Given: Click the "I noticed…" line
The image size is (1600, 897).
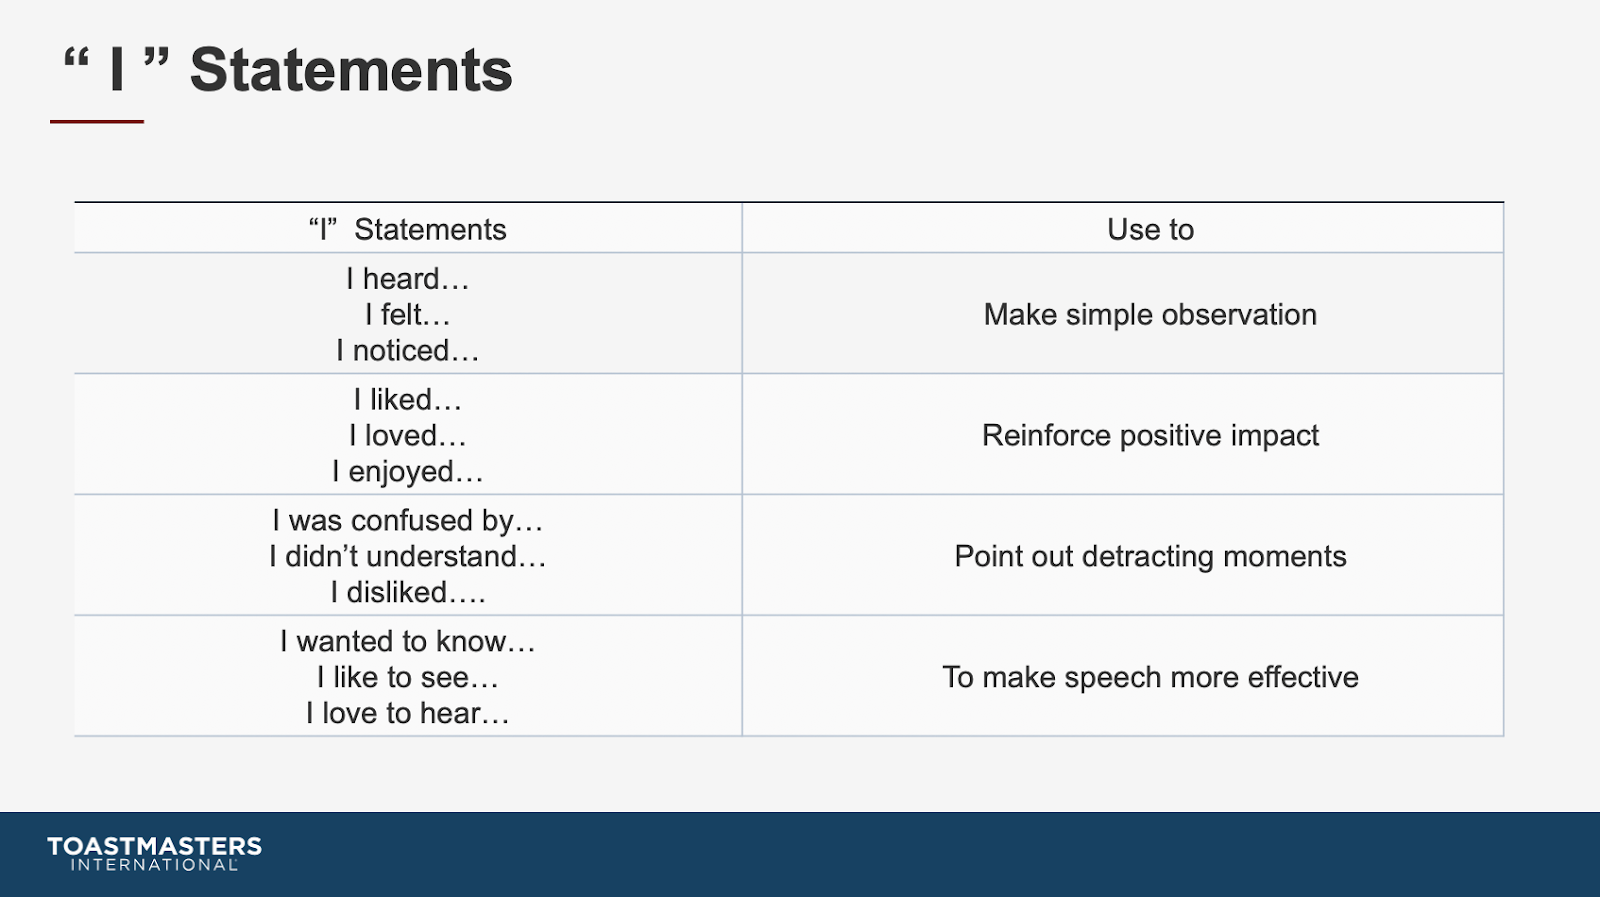Looking at the screenshot, I should [408, 351].
